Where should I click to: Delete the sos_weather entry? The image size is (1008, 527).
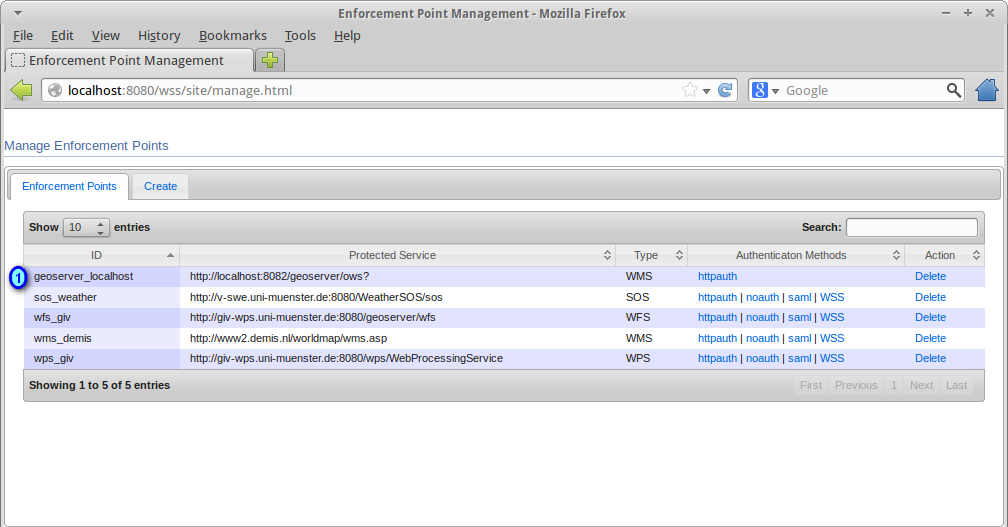pyautogui.click(x=930, y=298)
